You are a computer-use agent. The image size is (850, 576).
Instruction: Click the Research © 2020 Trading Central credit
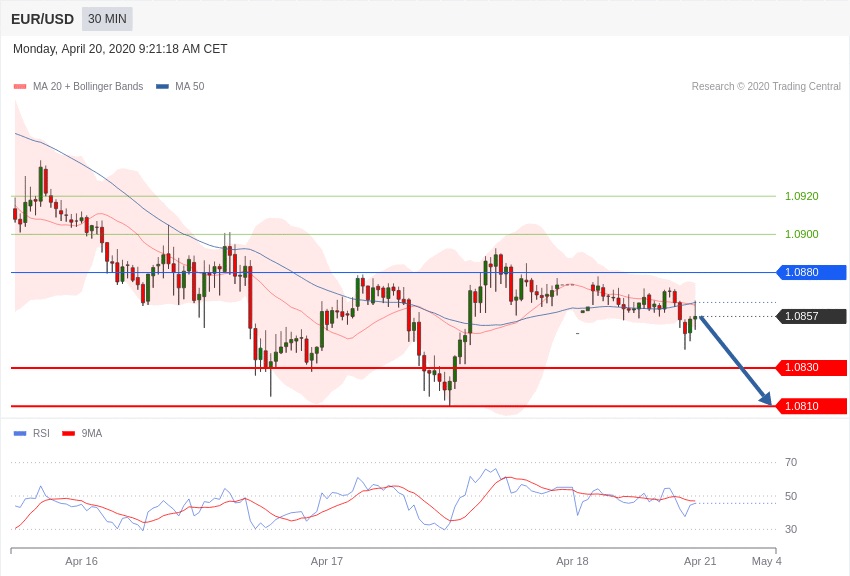click(766, 87)
